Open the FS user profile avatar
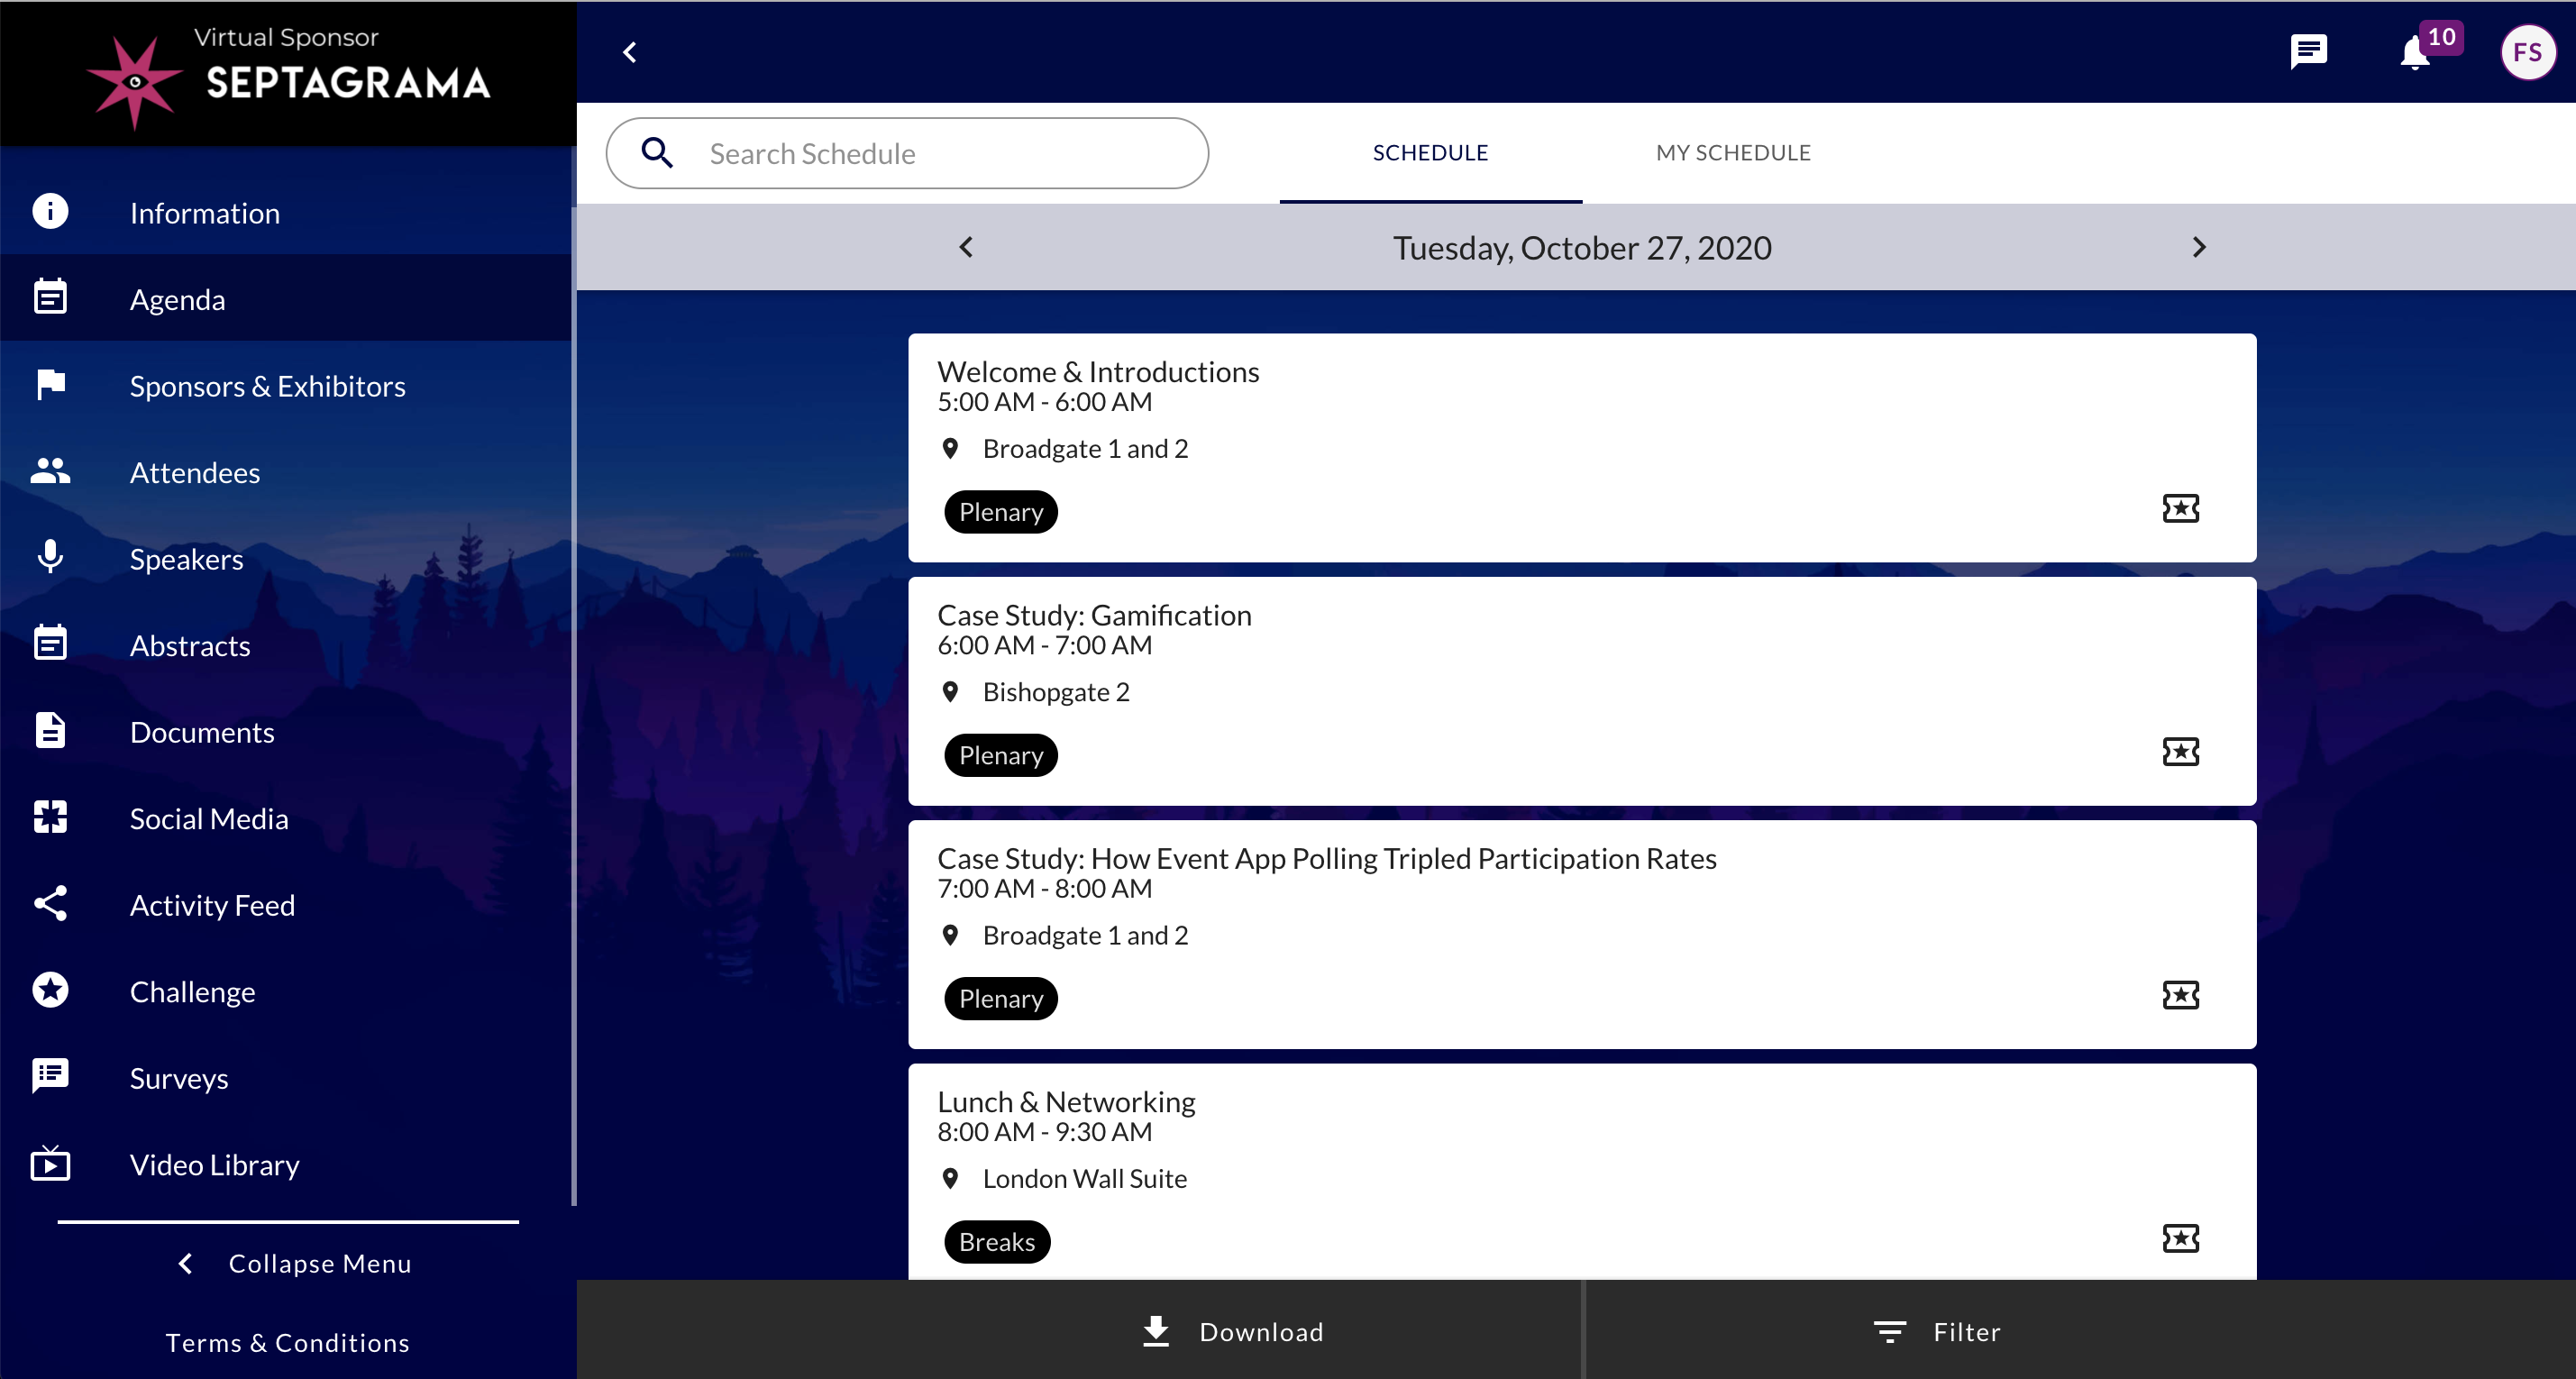Viewport: 2576px width, 1379px height. point(2527,52)
